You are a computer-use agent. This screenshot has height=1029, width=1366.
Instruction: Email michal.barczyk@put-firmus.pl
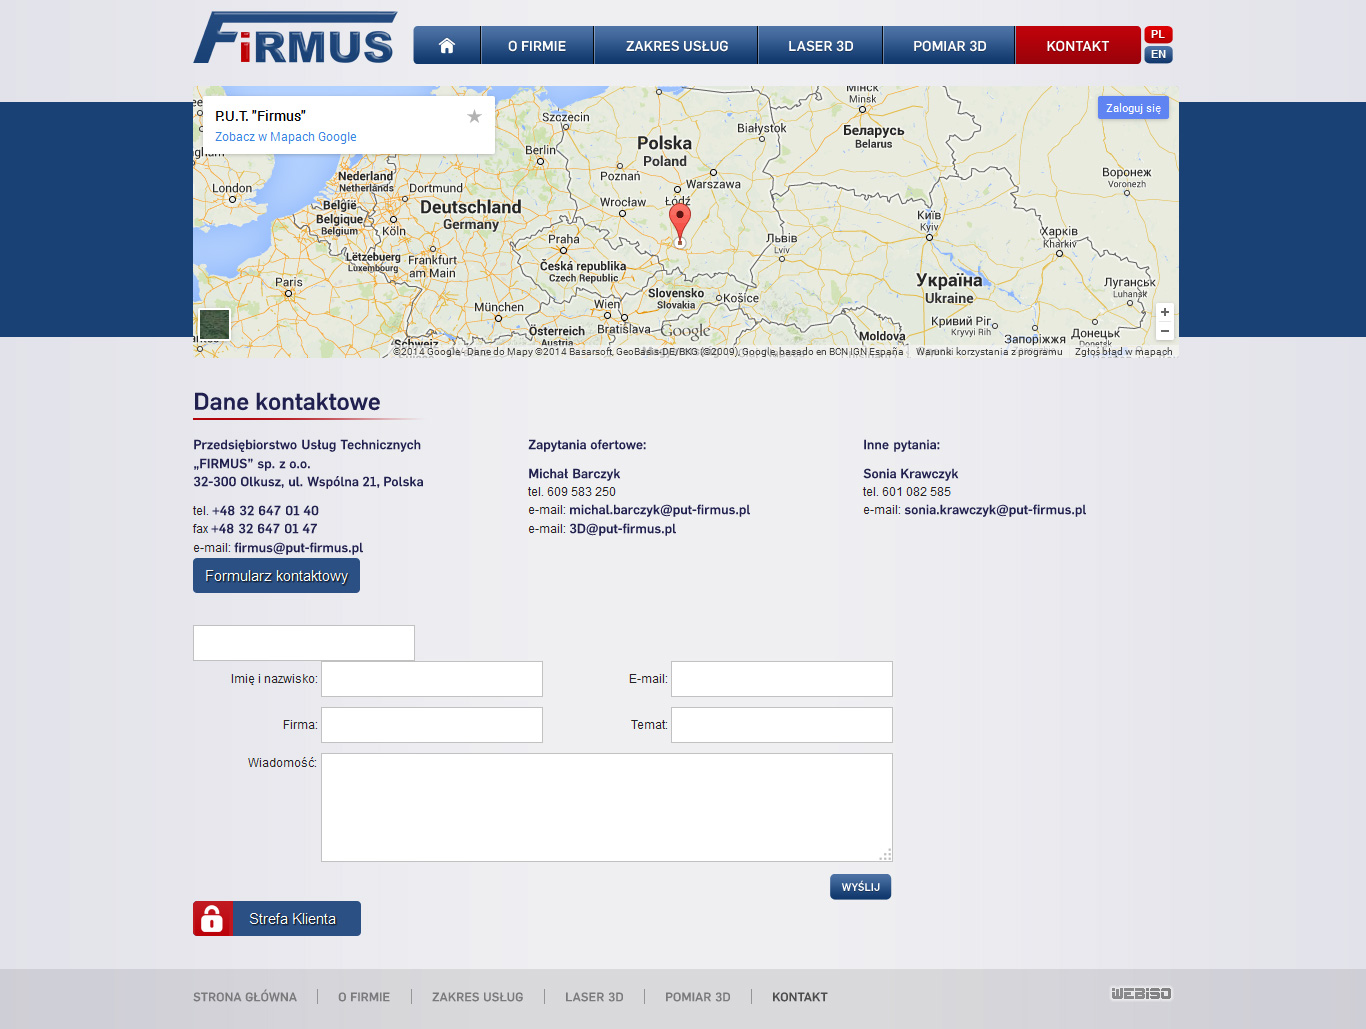point(659,510)
